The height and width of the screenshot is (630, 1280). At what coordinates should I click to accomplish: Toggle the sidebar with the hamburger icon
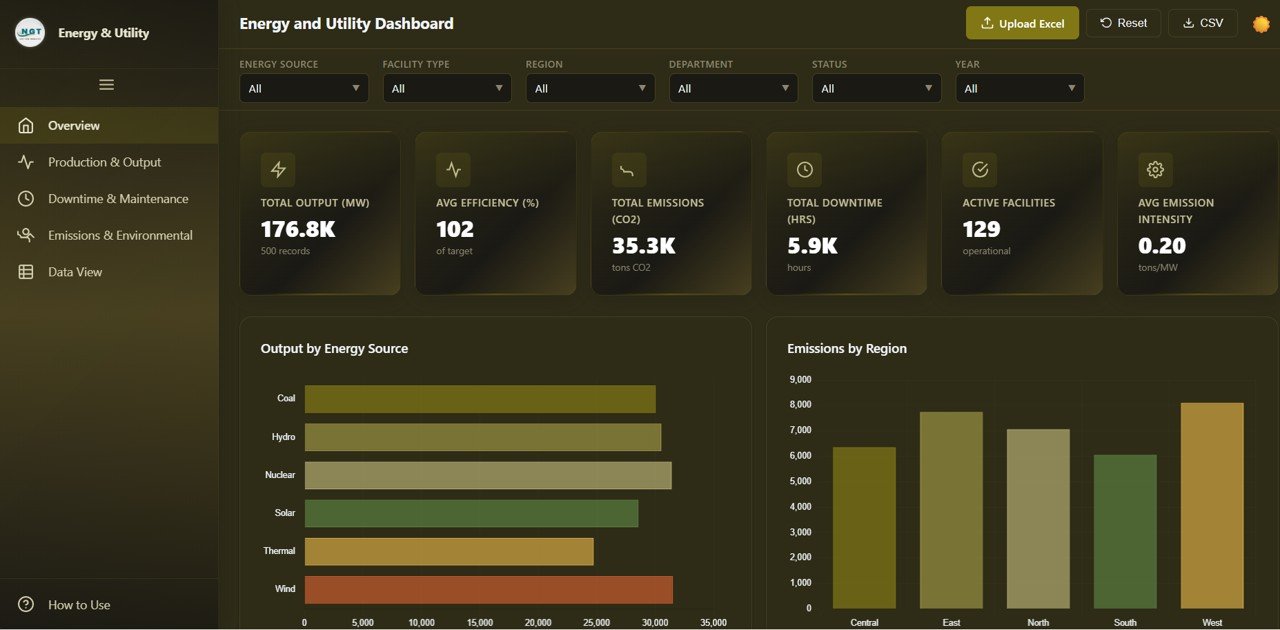point(106,84)
